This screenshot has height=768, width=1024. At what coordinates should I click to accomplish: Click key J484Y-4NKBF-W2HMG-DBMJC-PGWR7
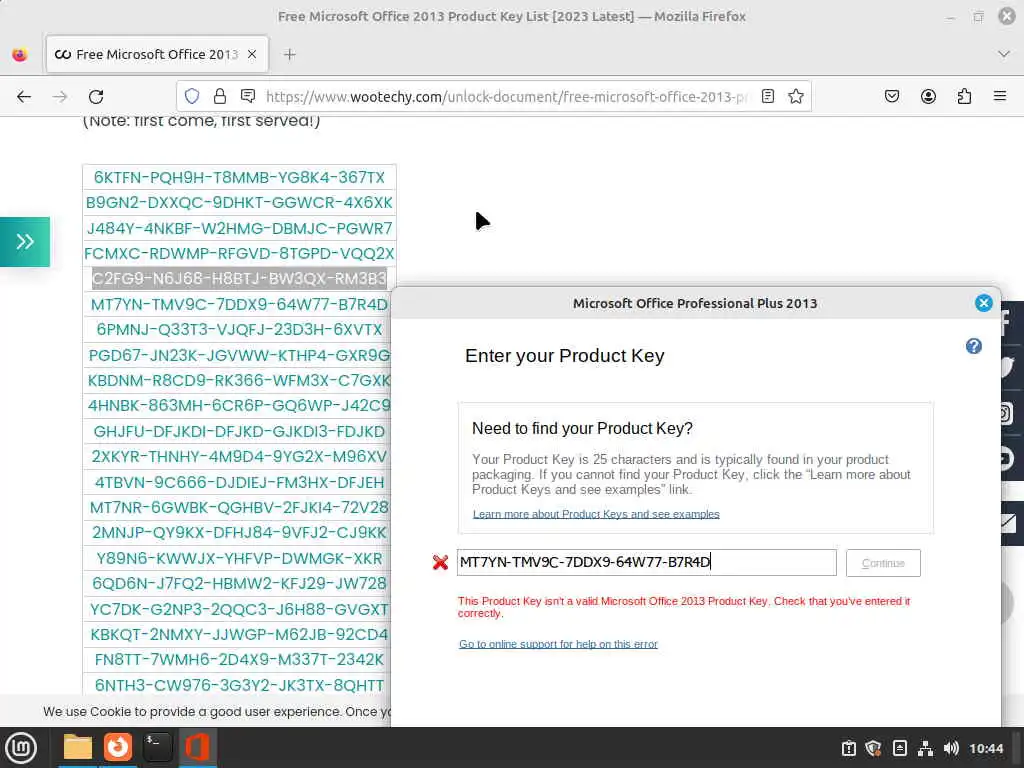click(x=239, y=229)
